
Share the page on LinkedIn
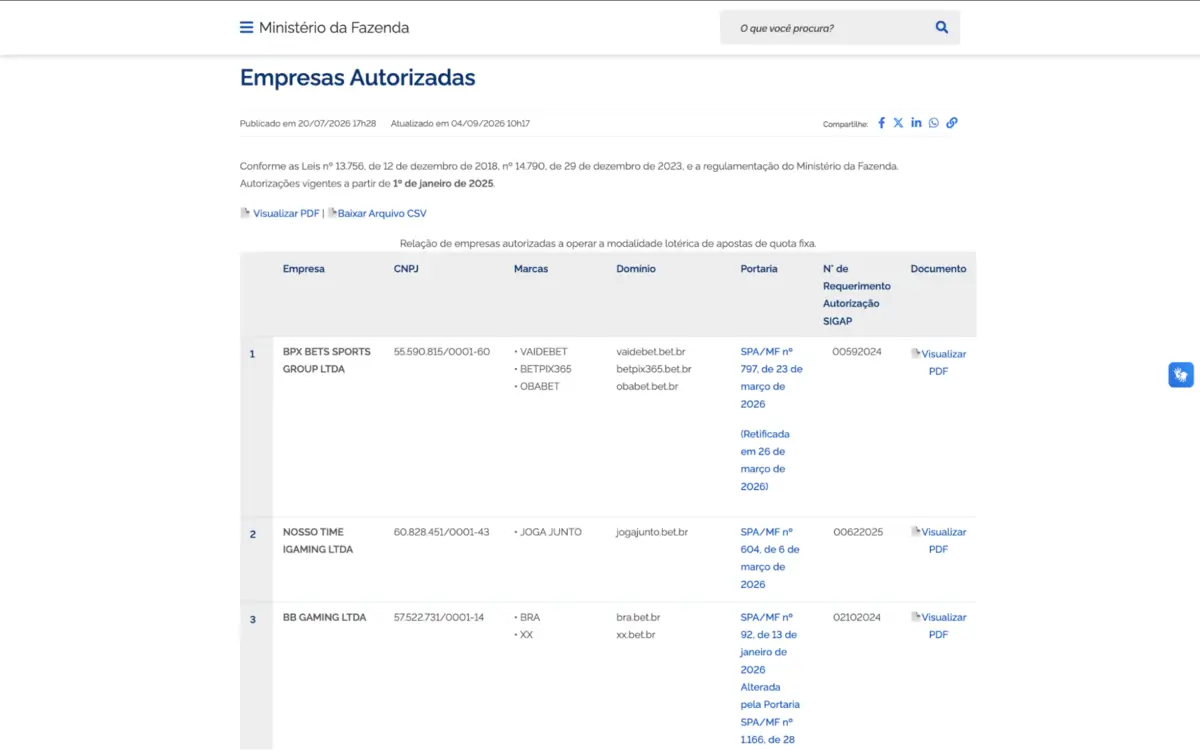pos(916,123)
